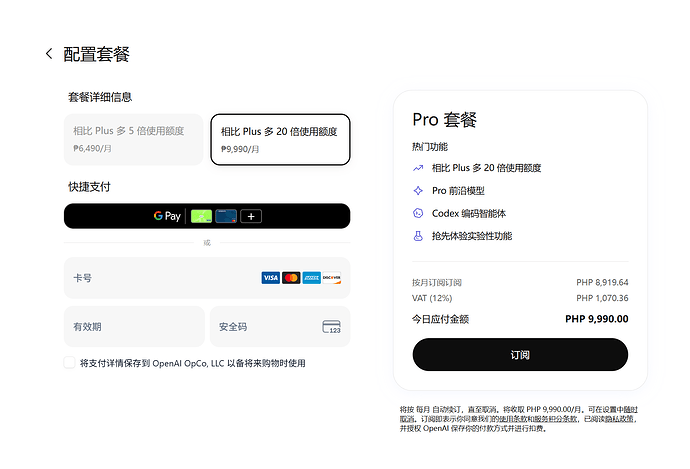Select the 20x Plus usage plan ₱9,990/月

(280, 139)
